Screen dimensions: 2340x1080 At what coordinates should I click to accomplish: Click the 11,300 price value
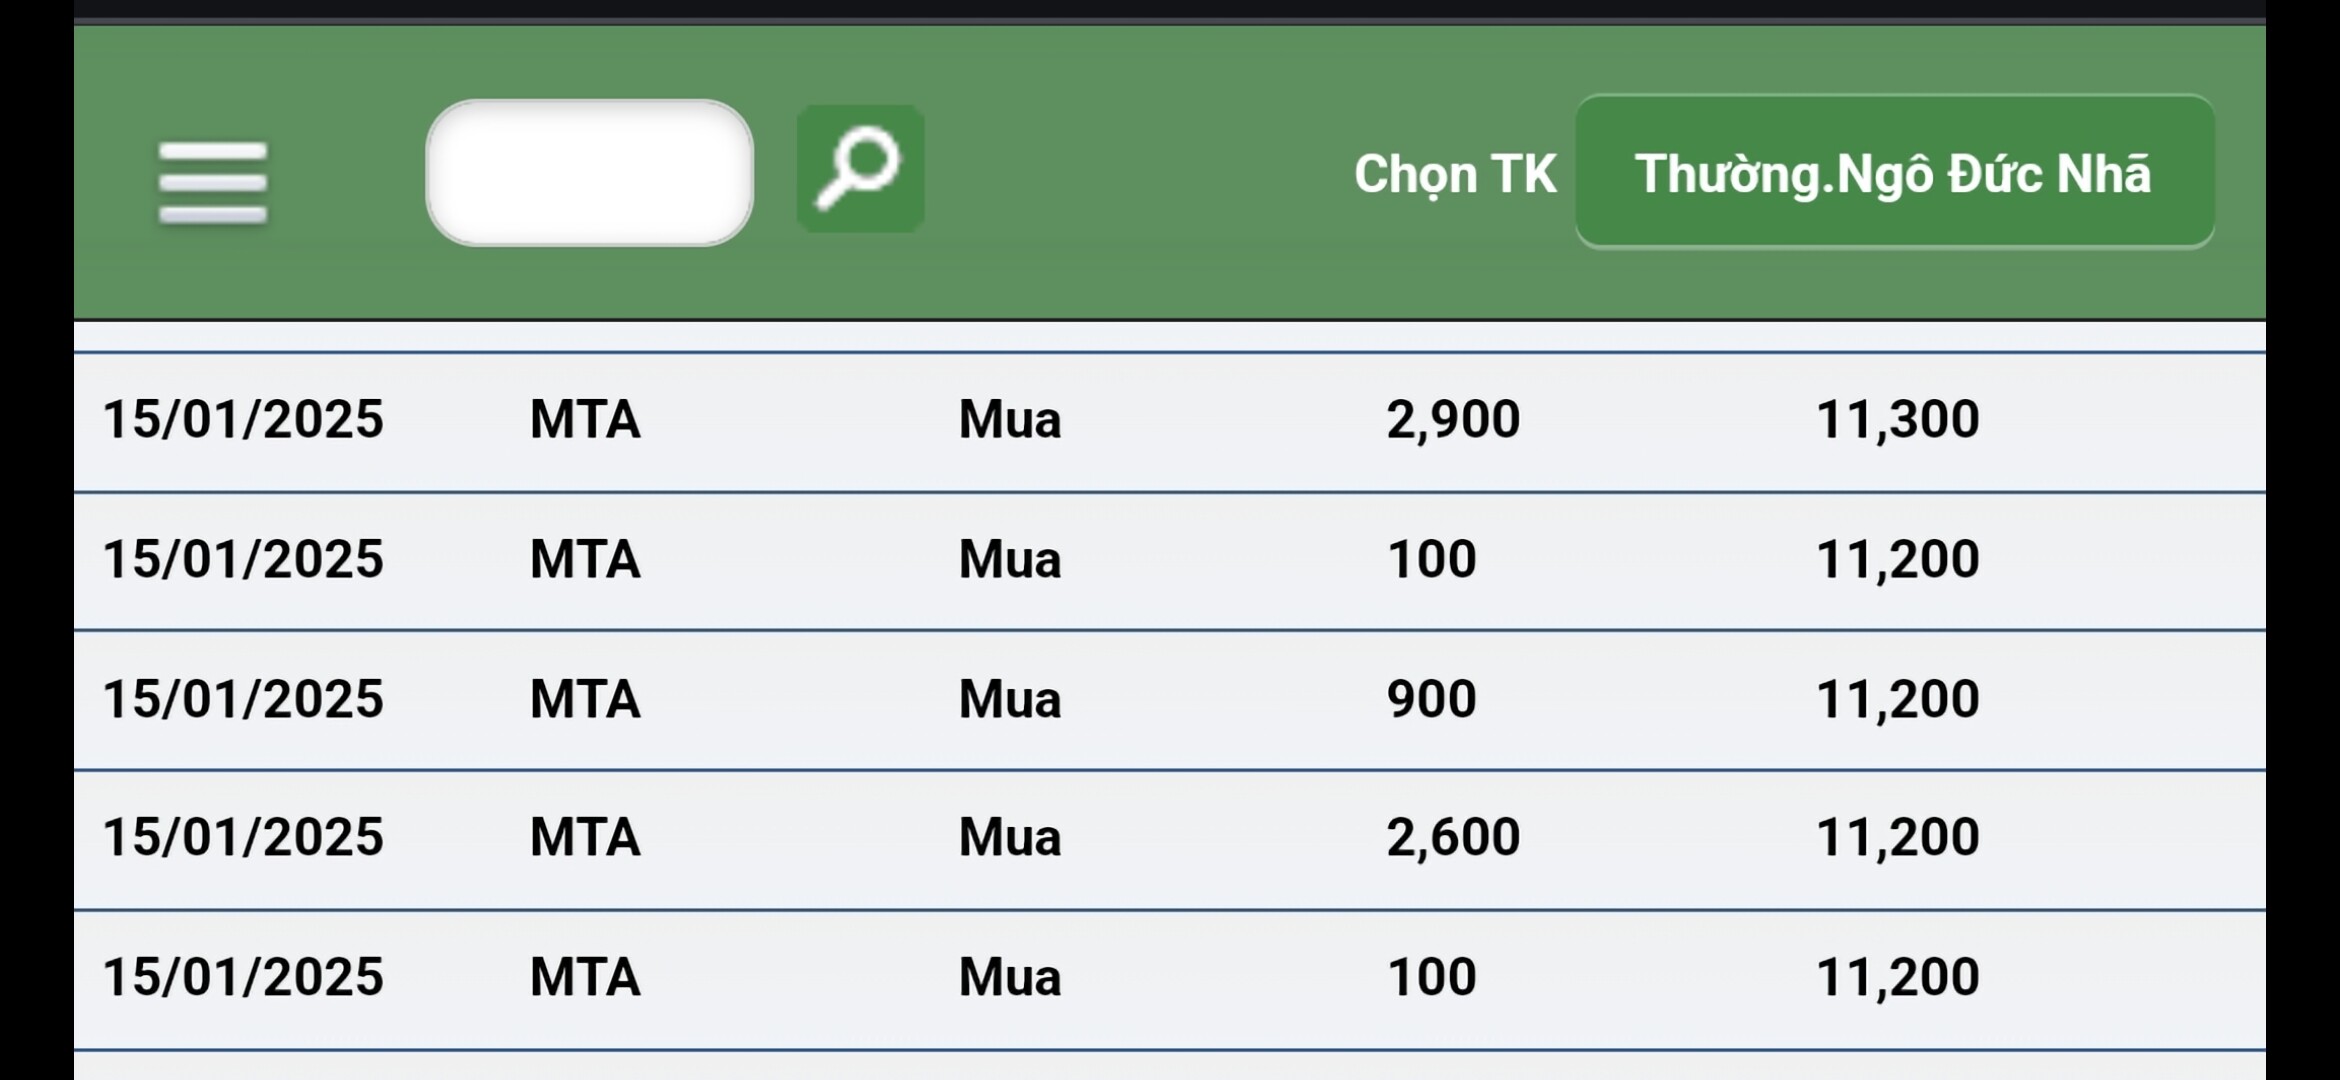coord(1897,419)
